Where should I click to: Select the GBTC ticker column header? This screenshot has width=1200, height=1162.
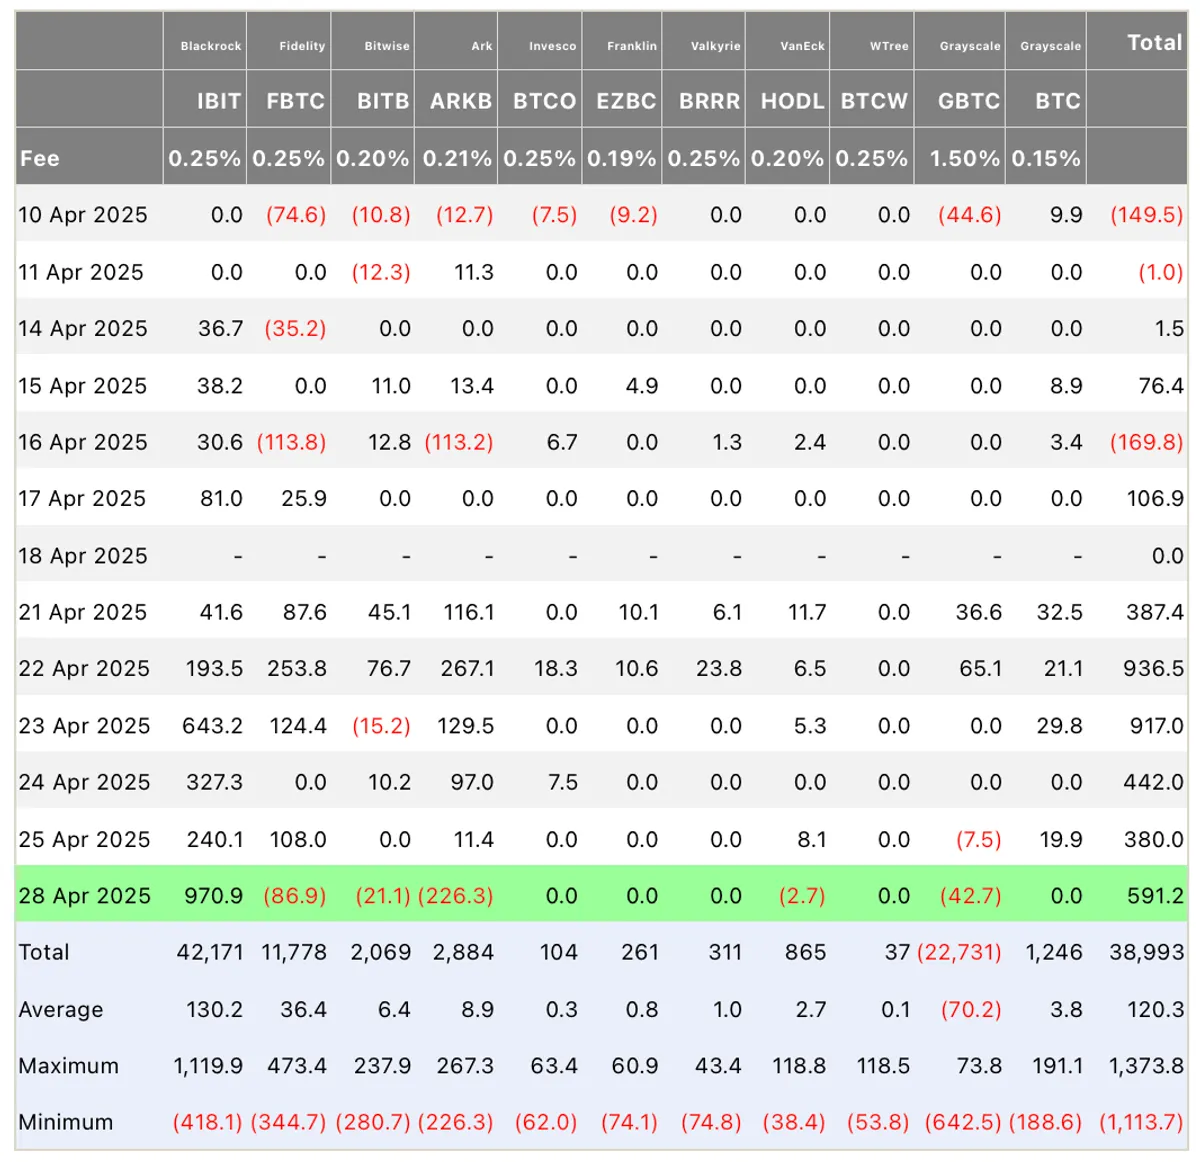click(969, 101)
